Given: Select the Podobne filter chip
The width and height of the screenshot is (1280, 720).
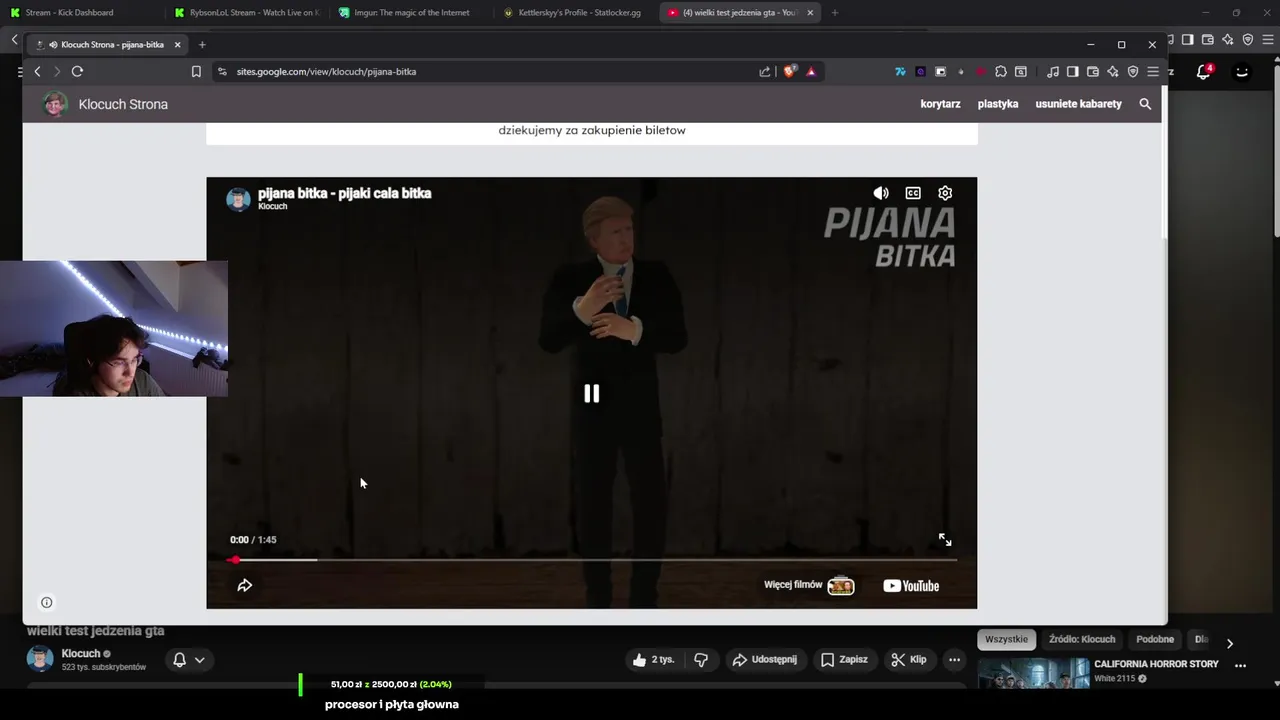Looking at the screenshot, I should point(1155,639).
